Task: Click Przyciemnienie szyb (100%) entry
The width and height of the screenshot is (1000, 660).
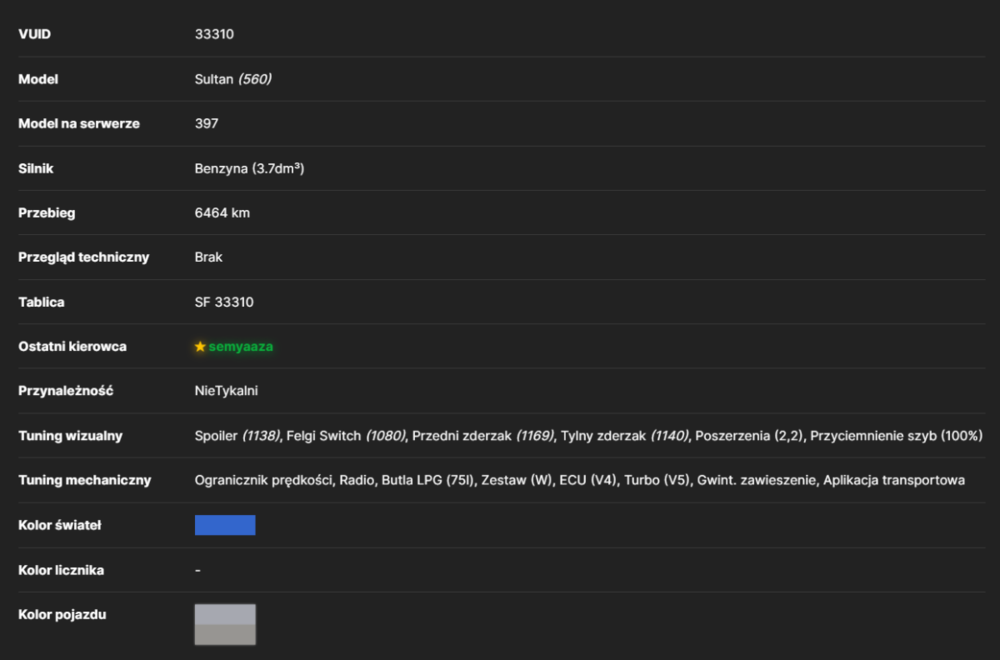Action: [x=897, y=436]
